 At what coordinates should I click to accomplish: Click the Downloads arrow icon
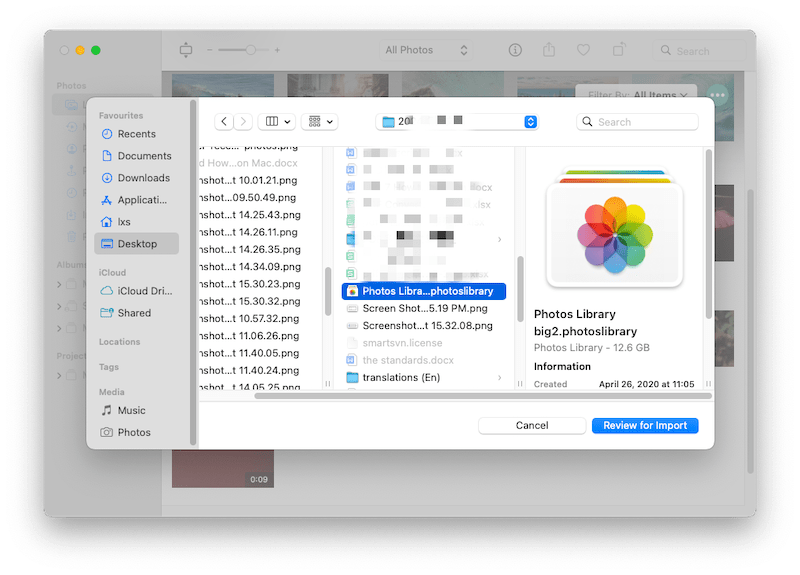pos(107,178)
